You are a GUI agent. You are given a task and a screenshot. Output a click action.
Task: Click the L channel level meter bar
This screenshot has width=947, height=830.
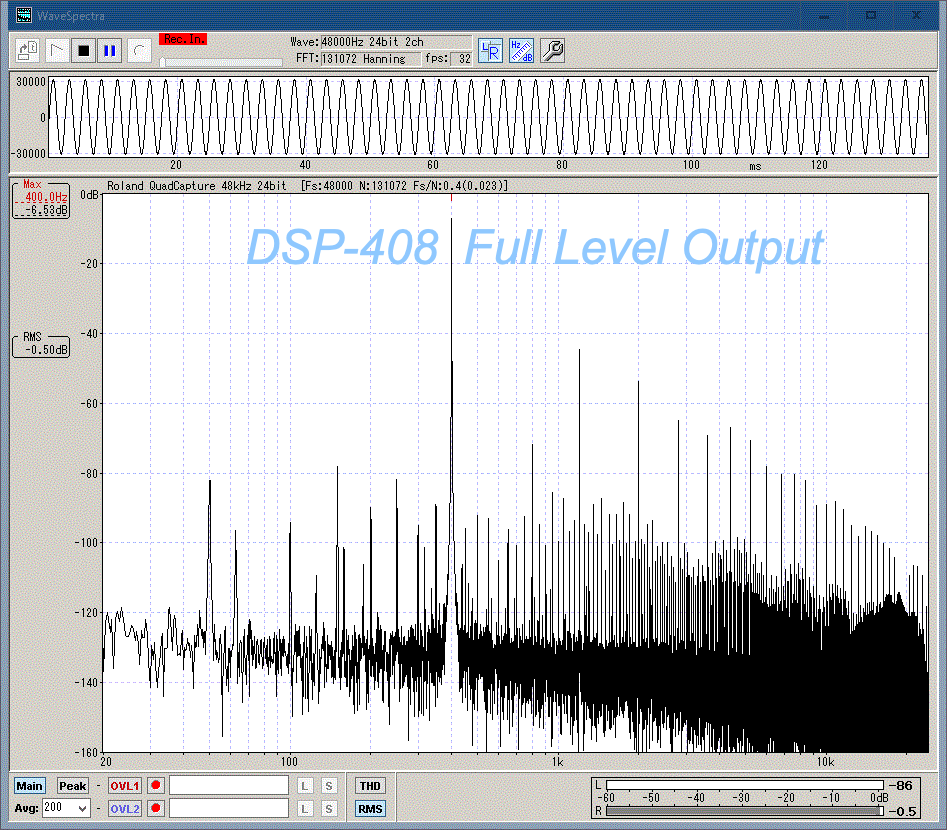(x=745, y=785)
